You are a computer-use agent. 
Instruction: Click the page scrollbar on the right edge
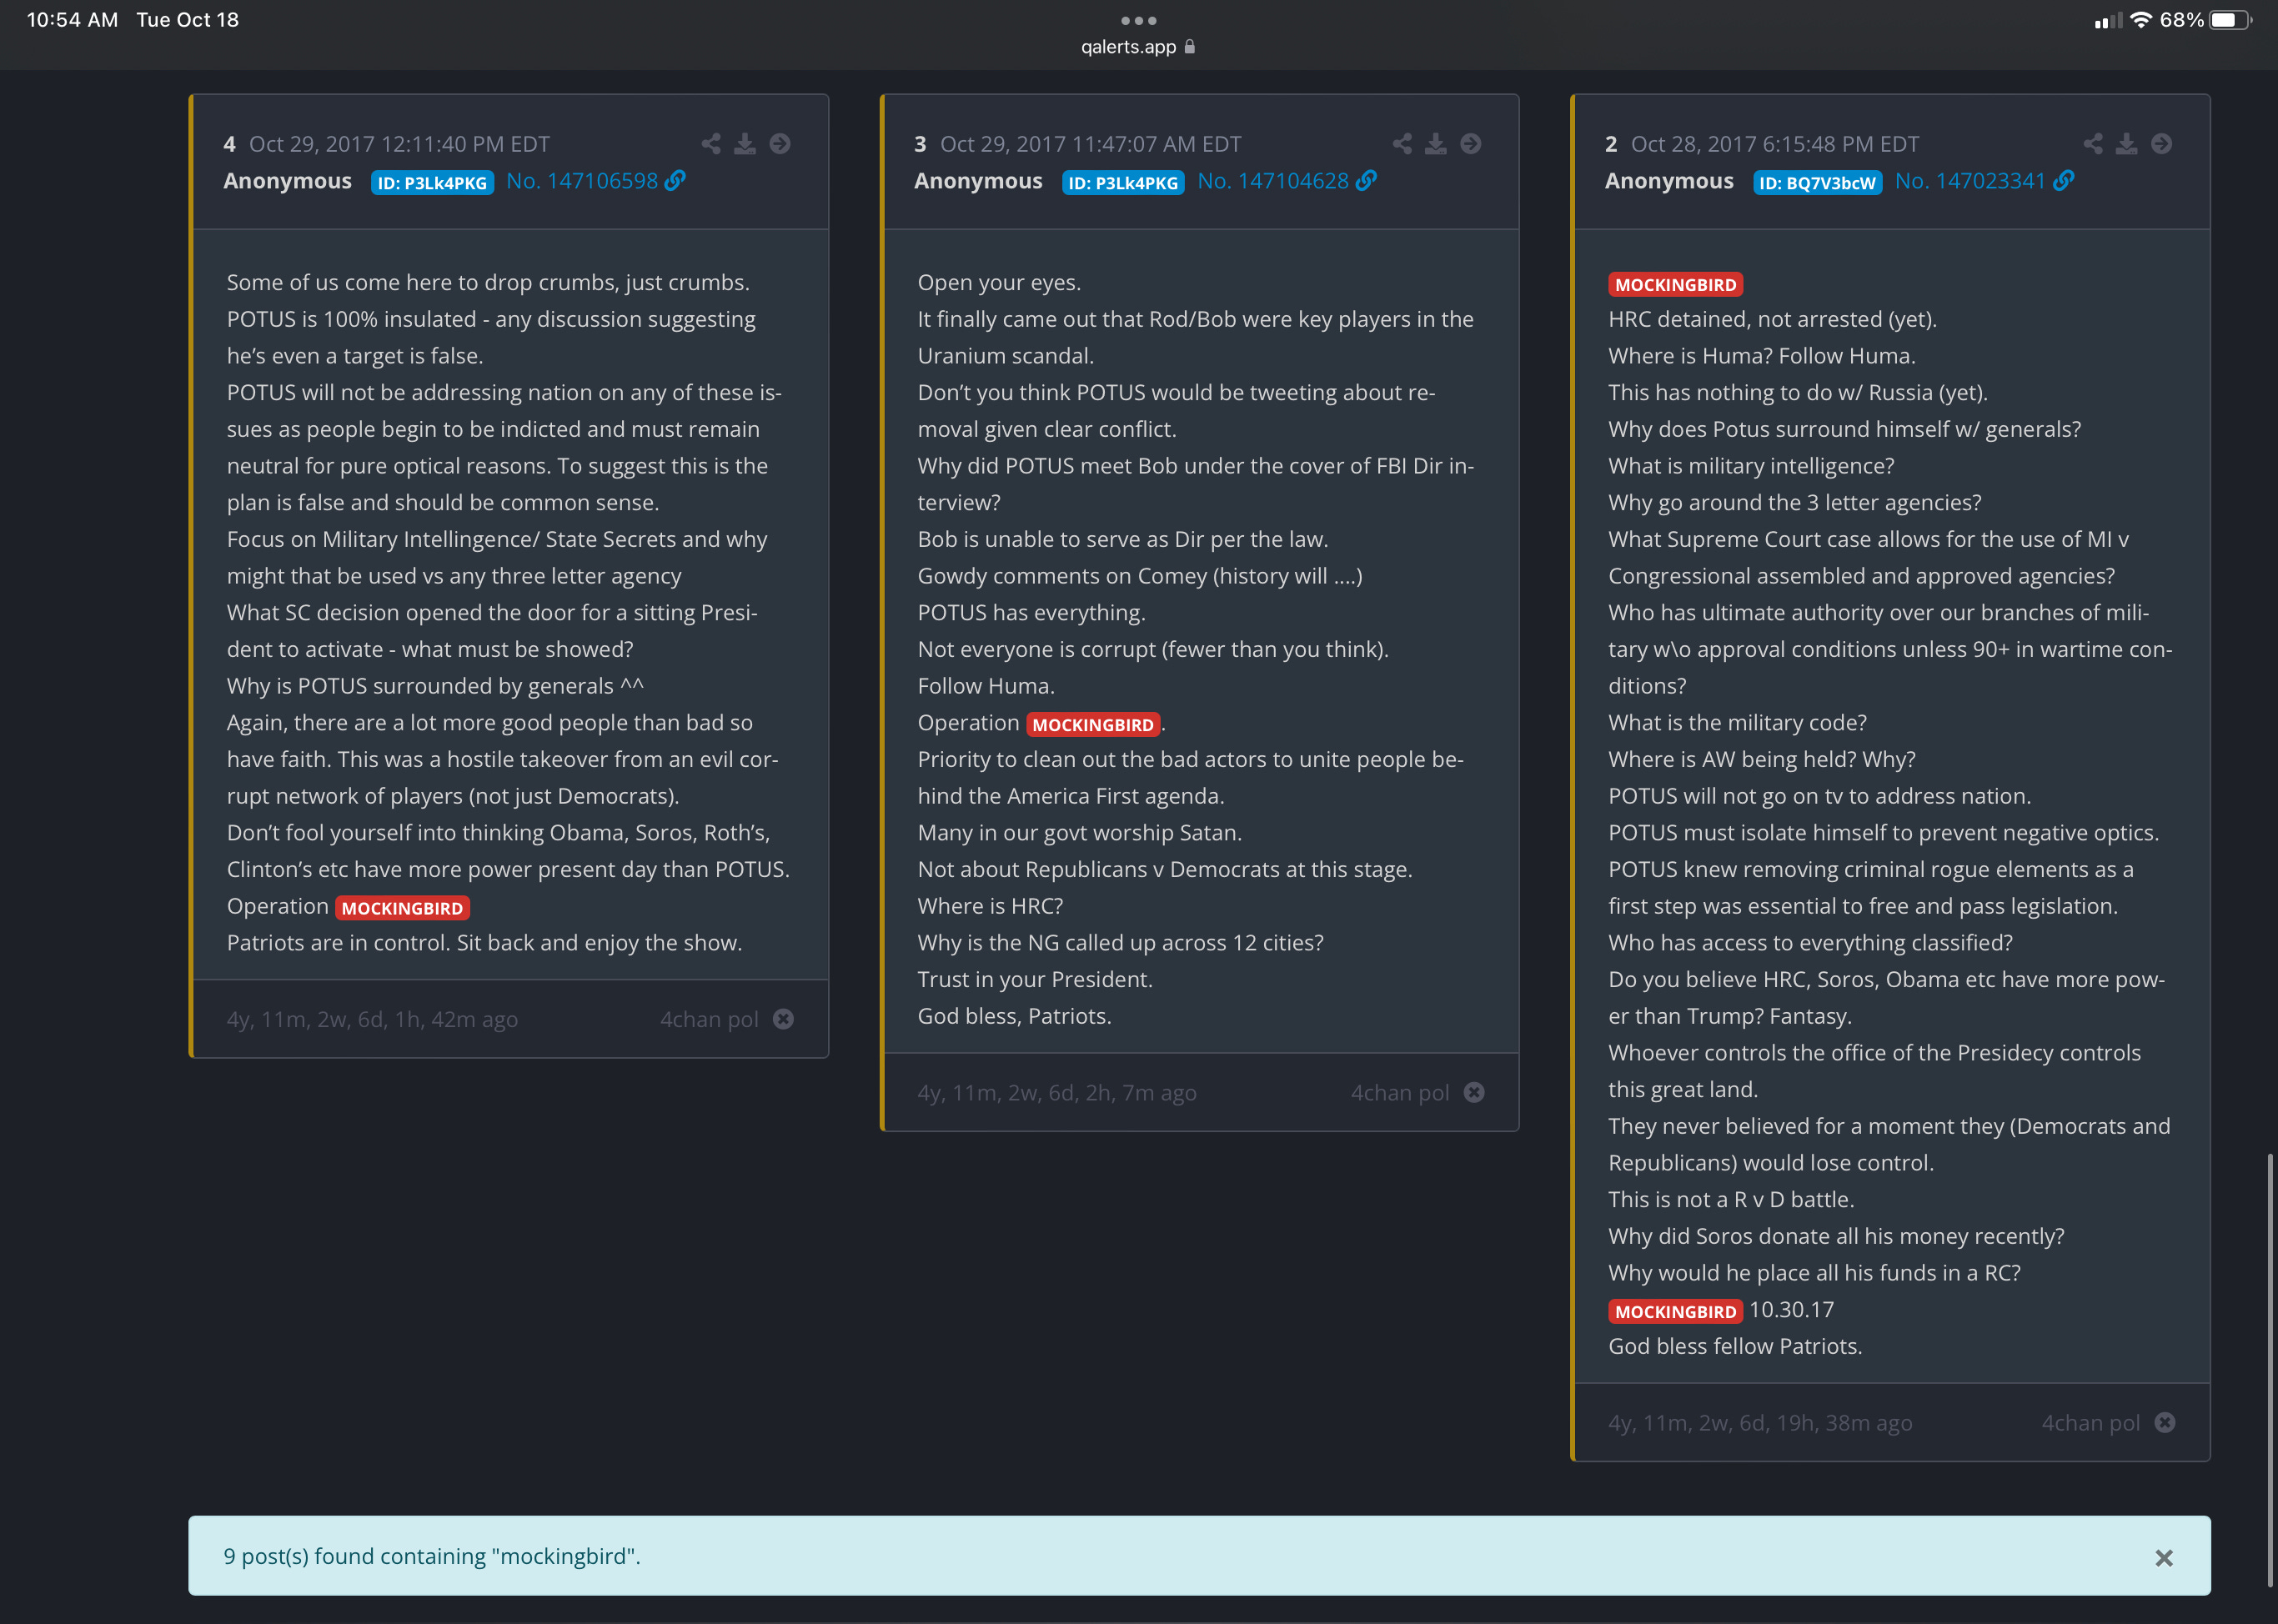pyautogui.click(x=2270, y=1370)
